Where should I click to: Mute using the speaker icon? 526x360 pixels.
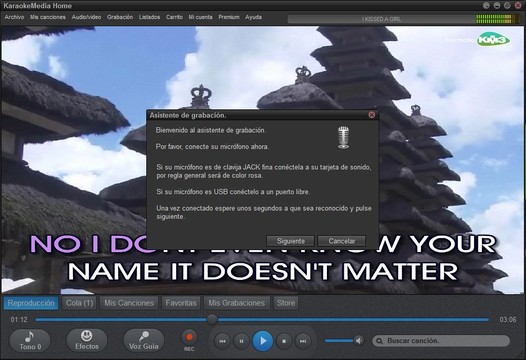[359, 341]
